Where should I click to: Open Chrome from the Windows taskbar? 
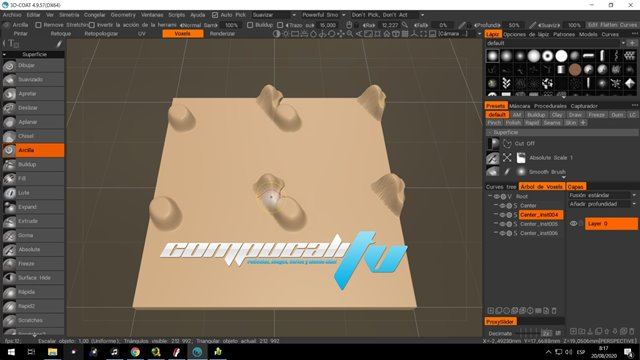pos(135,351)
